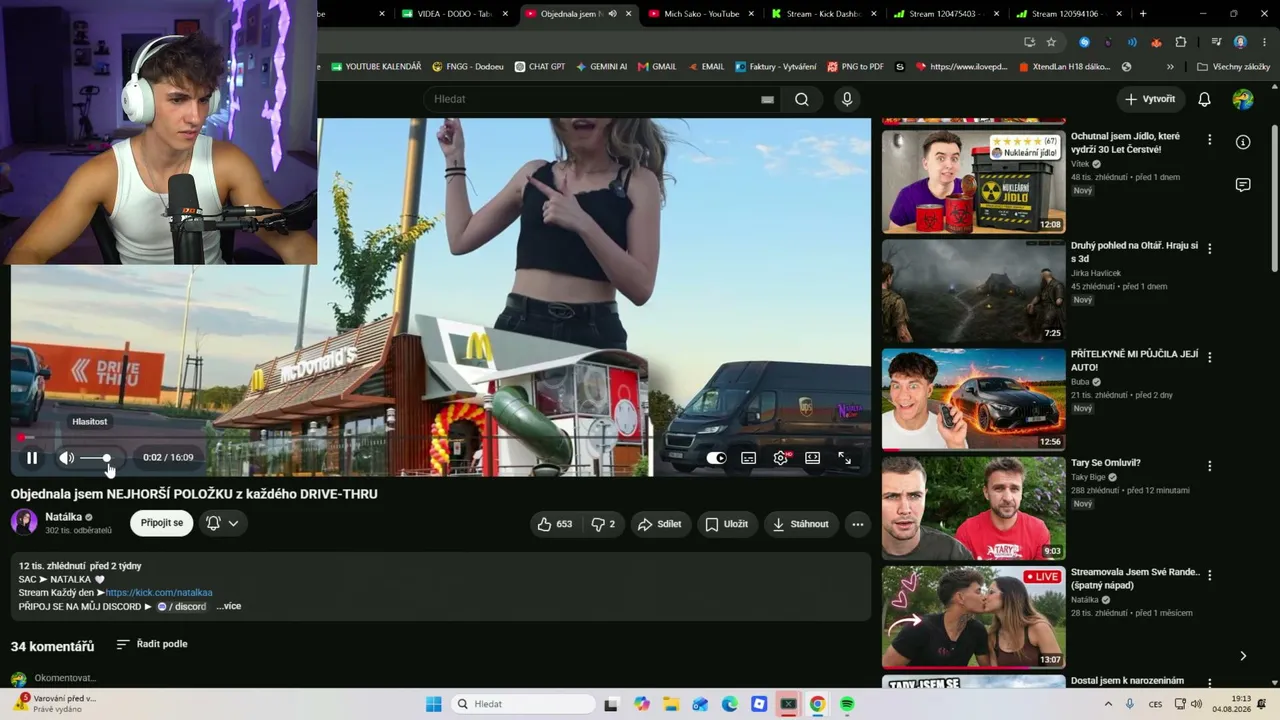Switch to the Stream 120475403 tab
1280x720 pixels.
pyautogui.click(x=945, y=14)
